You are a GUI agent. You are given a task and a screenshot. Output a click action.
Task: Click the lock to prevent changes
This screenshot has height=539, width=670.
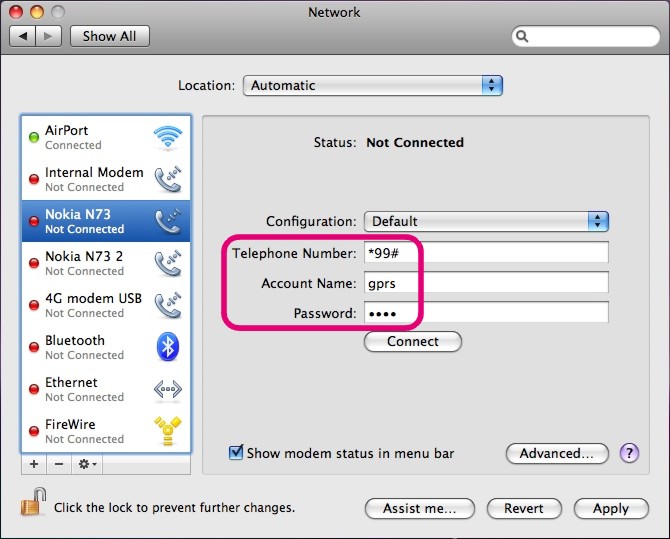(x=33, y=502)
